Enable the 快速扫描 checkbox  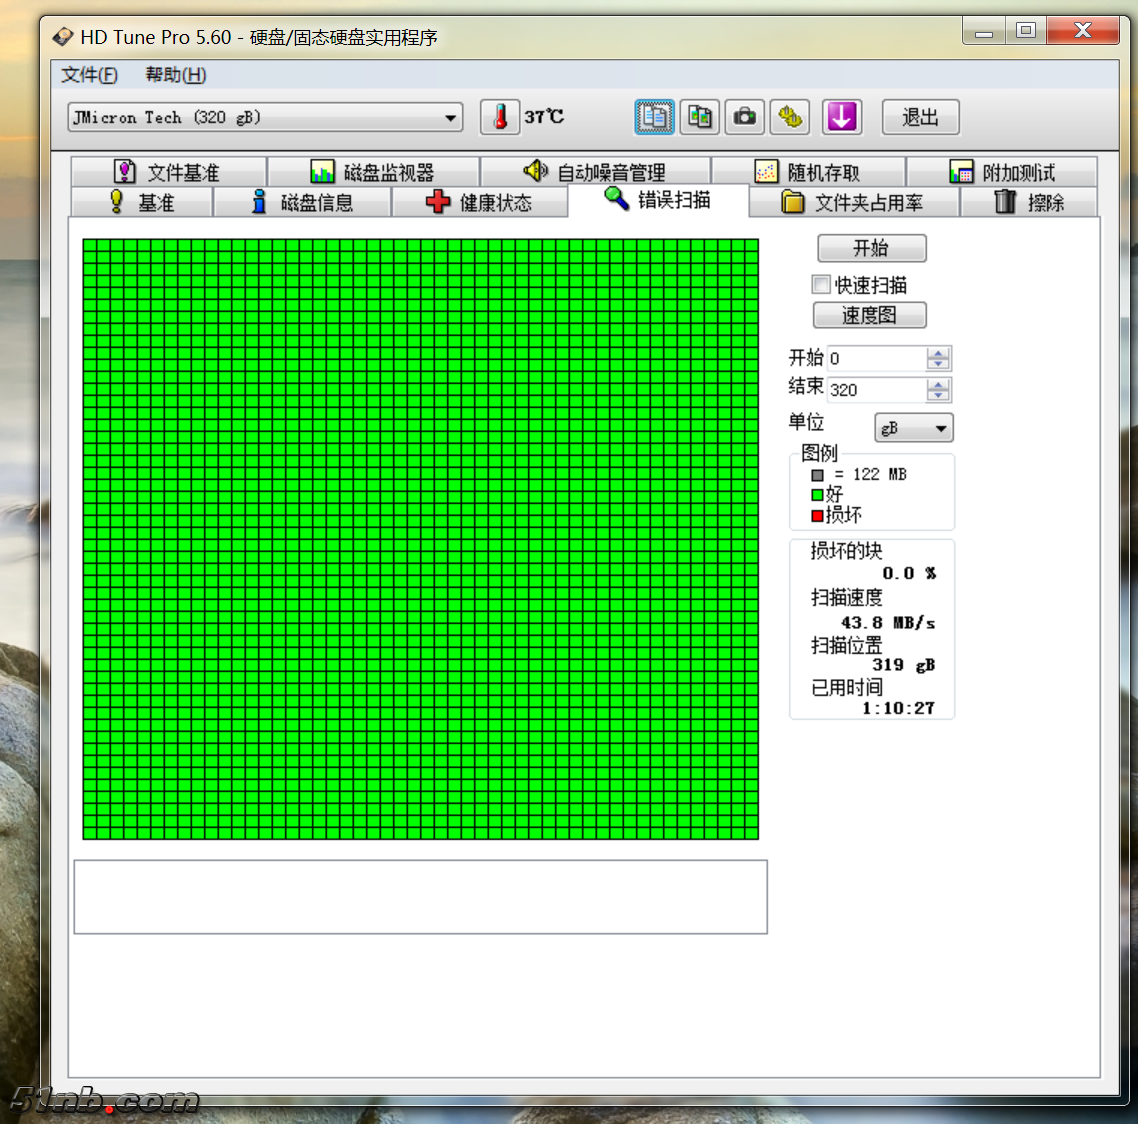tap(821, 285)
